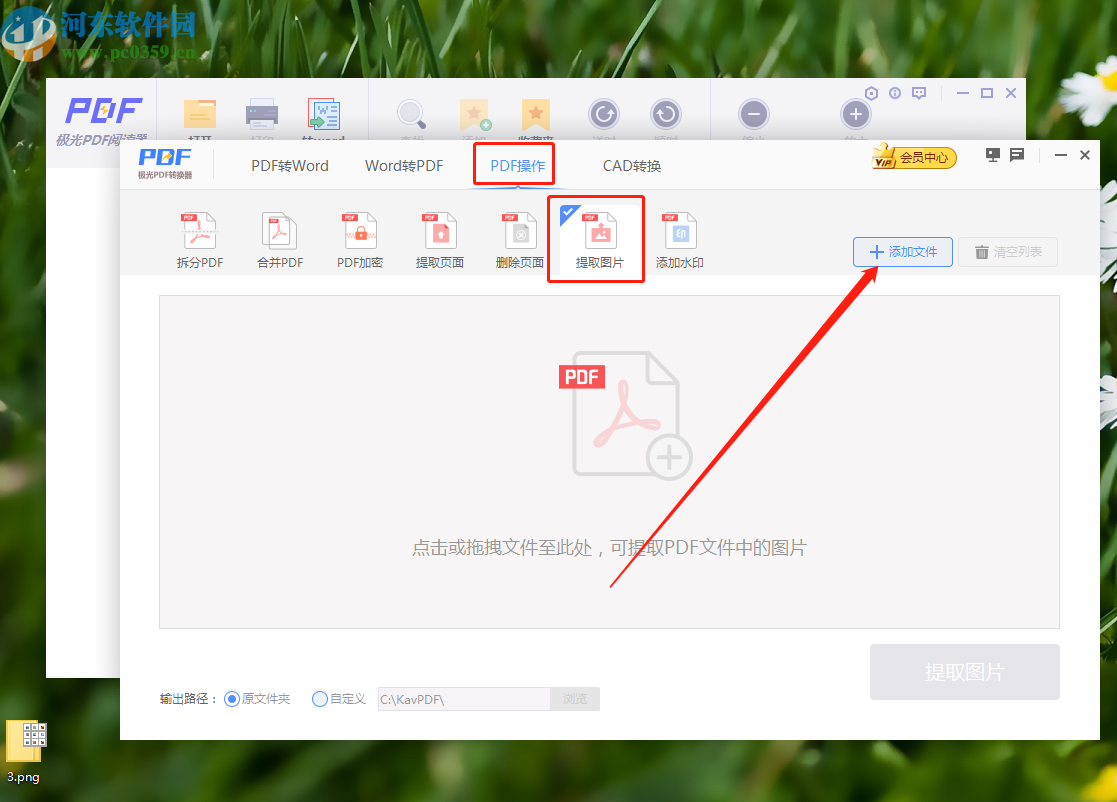The width and height of the screenshot is (1117, 802).
Task: Click the 打开 open file icon in reader toolbar
Action: tap(199, 115)
